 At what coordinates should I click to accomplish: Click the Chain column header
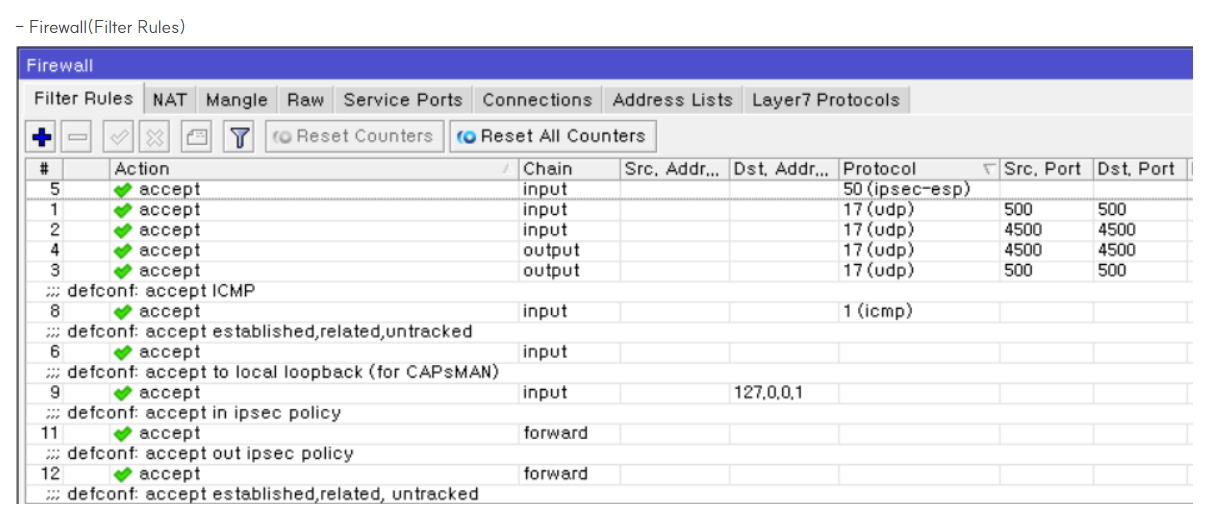[x=568, y=169]
